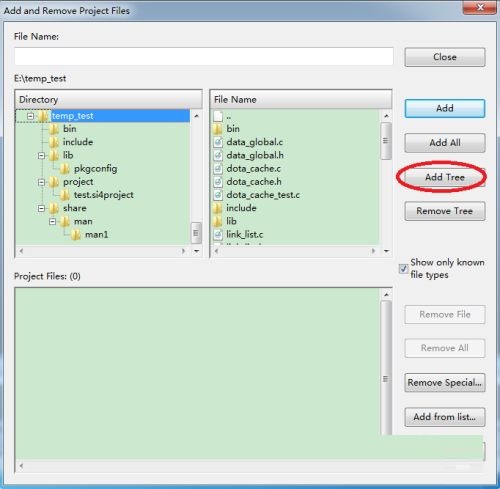Click the include folder icon in Directory tree

coord(54,142)
